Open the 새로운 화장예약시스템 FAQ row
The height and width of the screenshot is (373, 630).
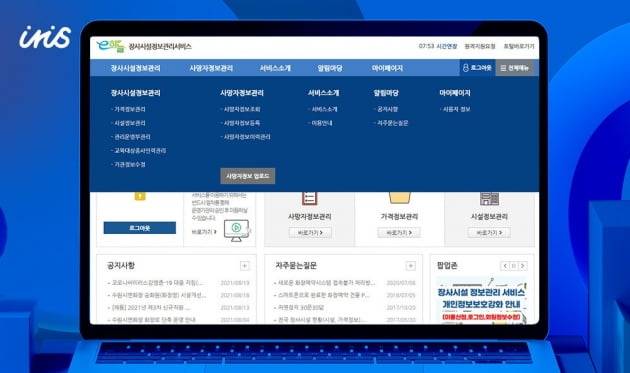(344, 283)
